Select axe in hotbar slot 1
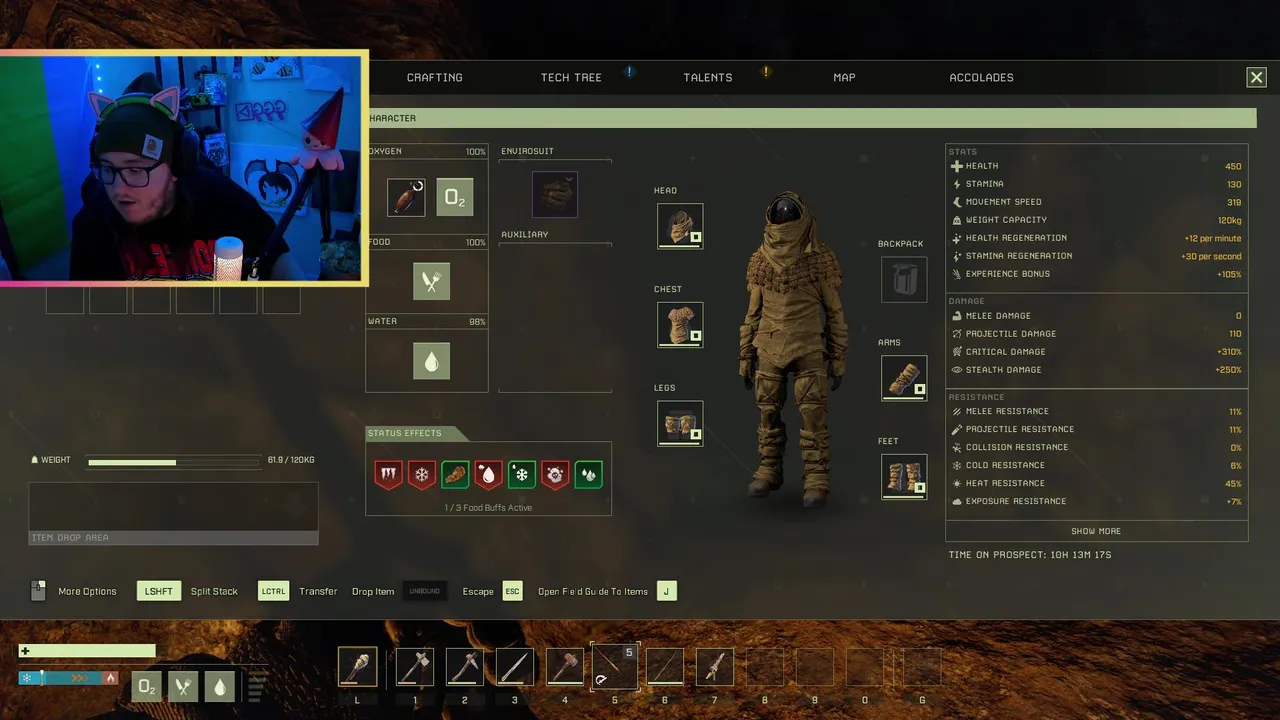 tap(415, 667)
